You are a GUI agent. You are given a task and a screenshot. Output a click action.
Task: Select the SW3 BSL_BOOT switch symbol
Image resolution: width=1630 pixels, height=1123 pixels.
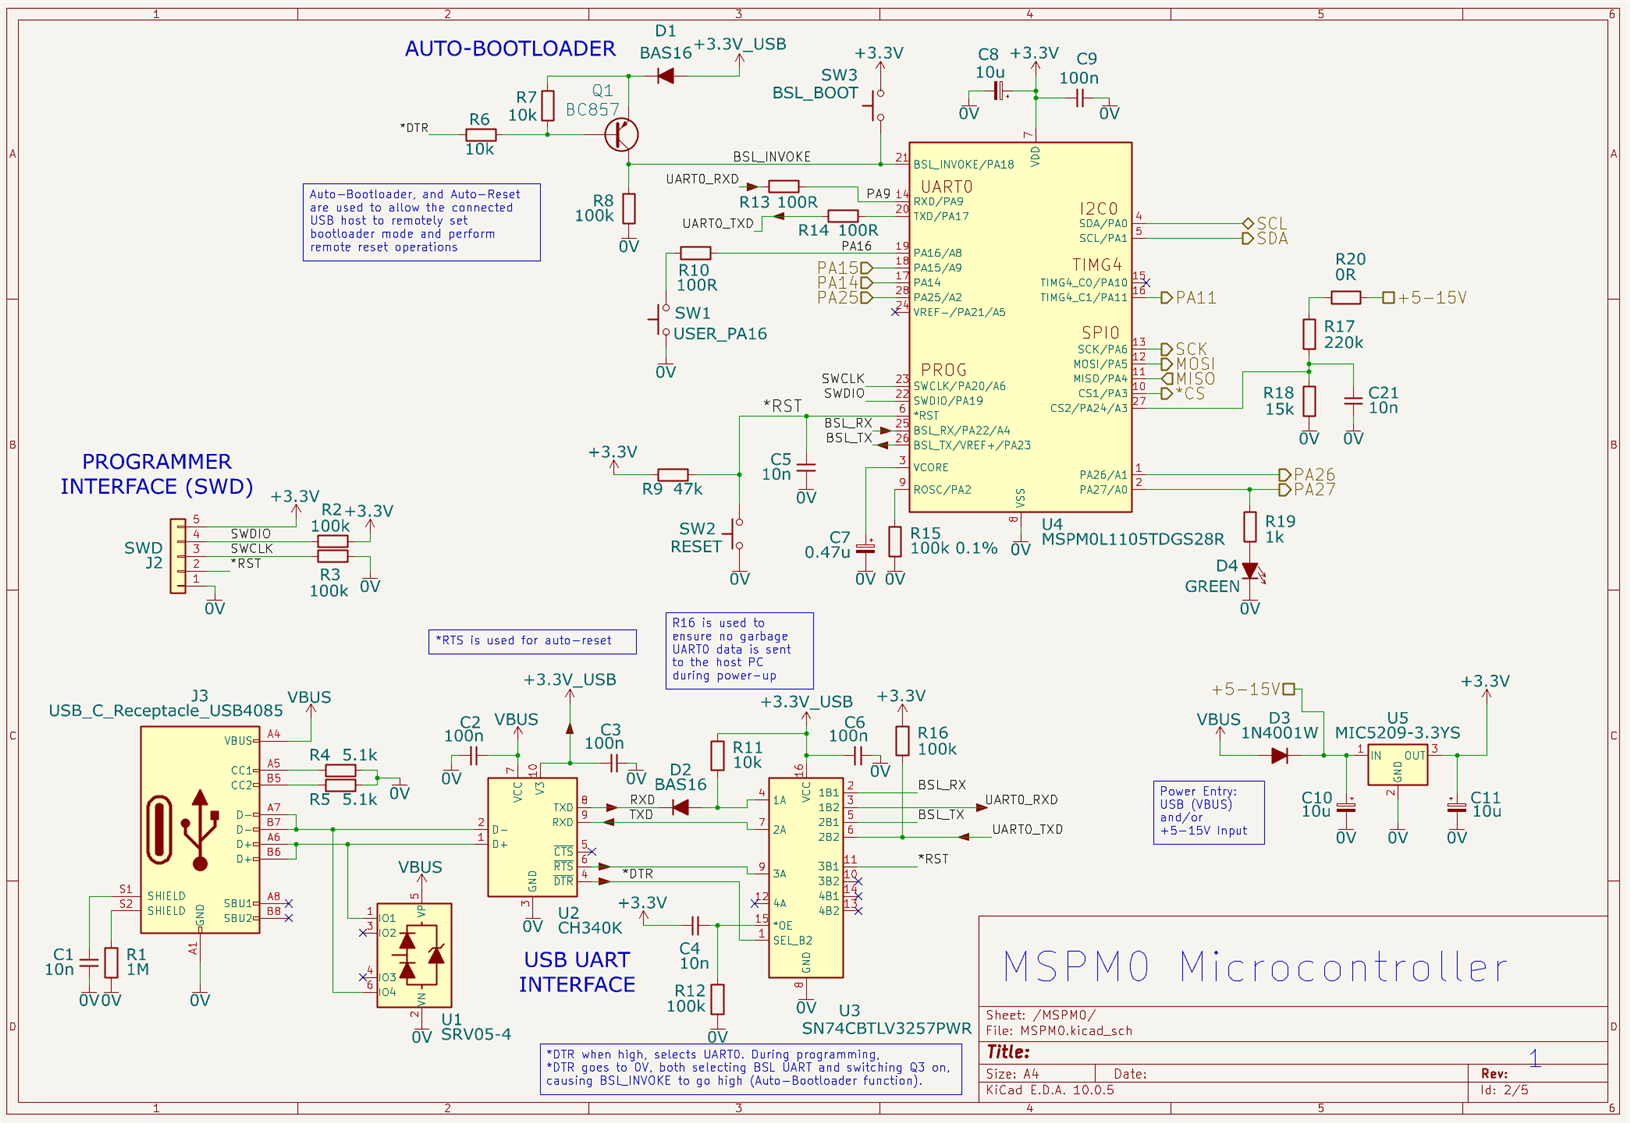878,105
